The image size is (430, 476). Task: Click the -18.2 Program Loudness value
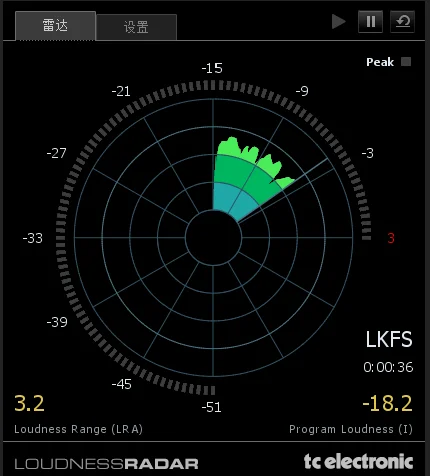[387, 403]
